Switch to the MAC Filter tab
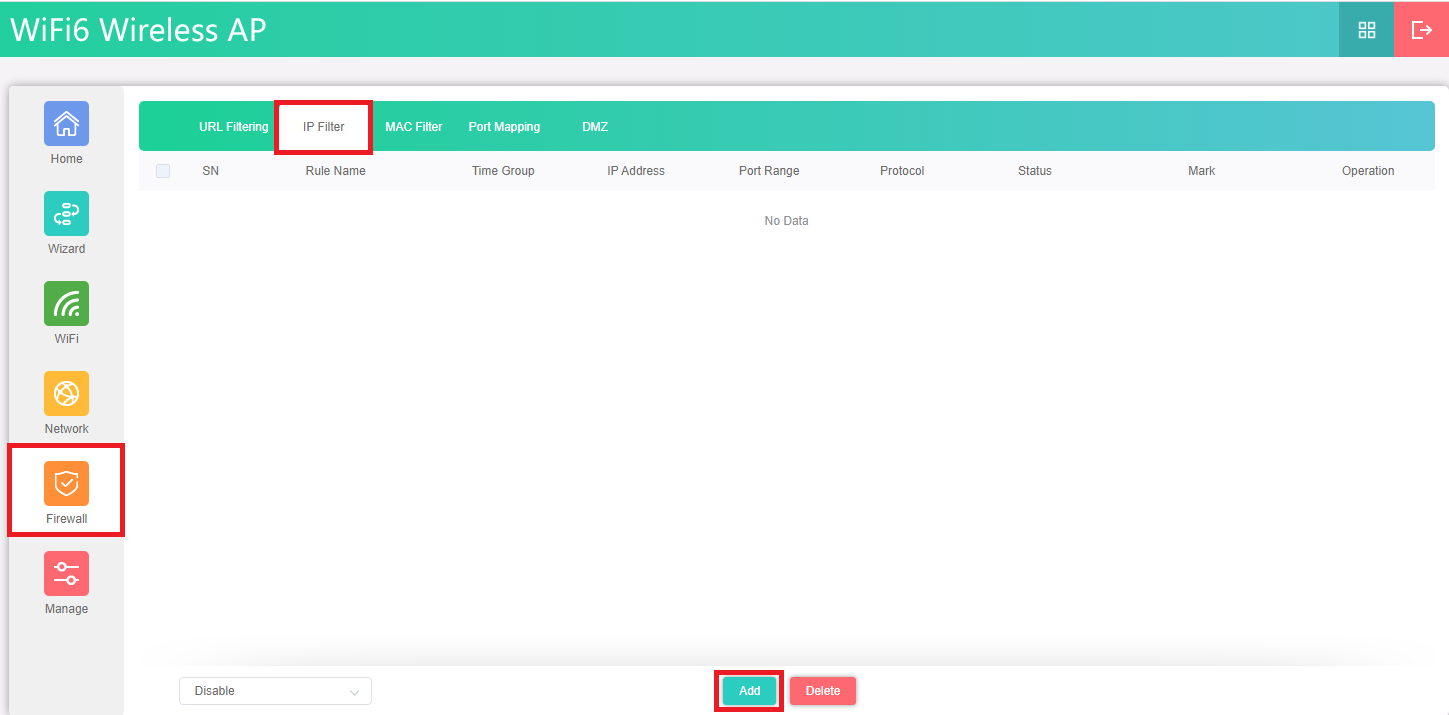This screenshot has height=715, width=1449. tap(413, 127)
